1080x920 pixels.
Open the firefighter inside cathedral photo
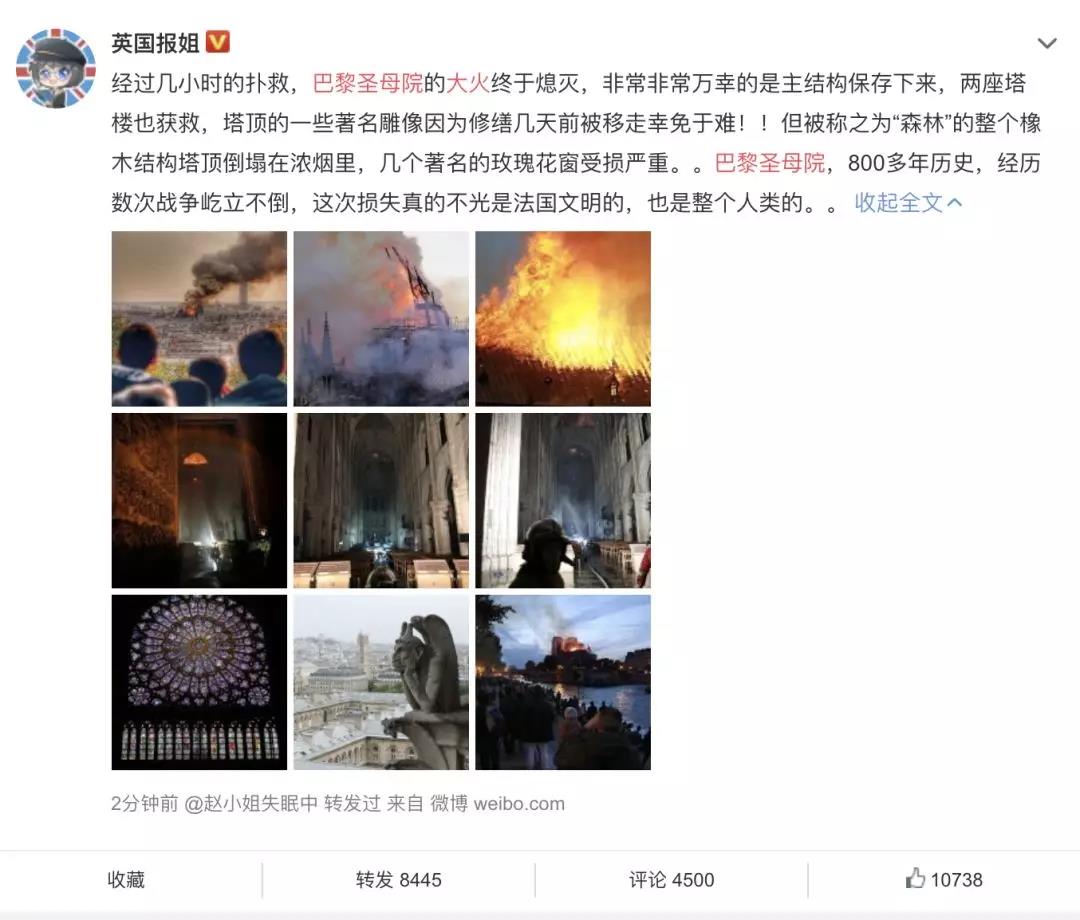click(563, 500)
